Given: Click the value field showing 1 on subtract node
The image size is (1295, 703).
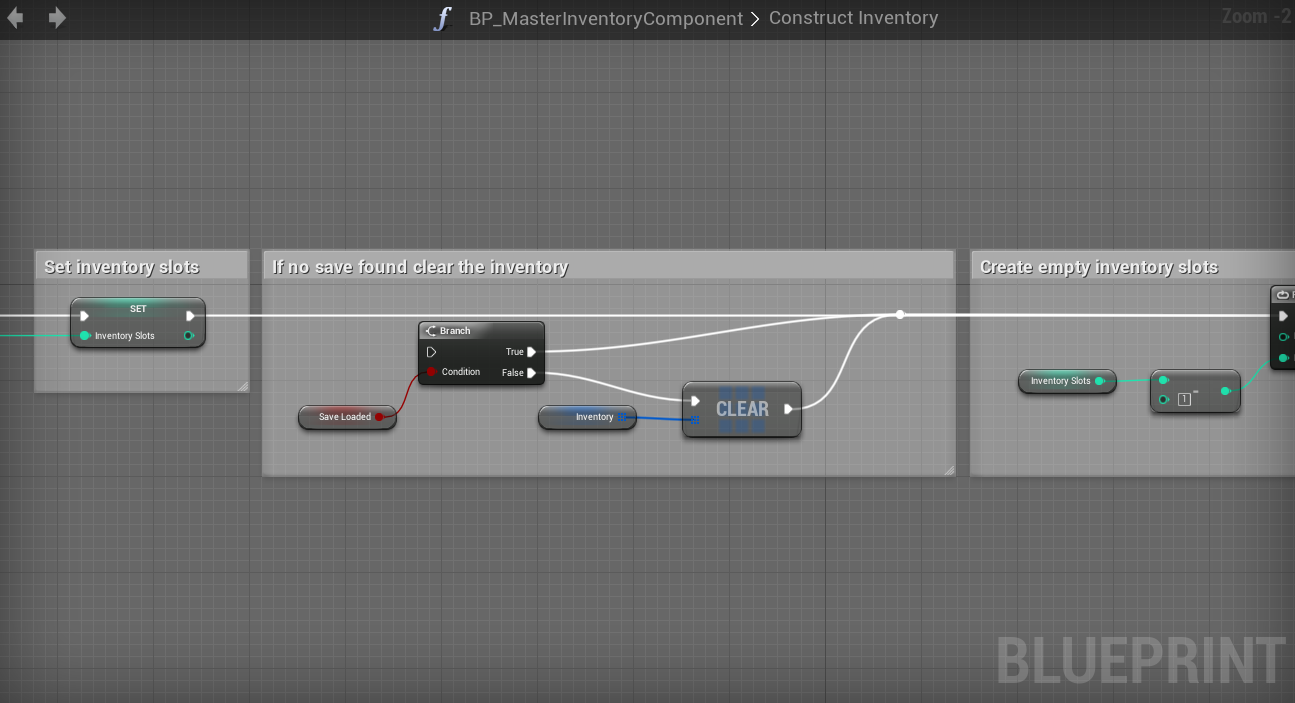Looking at the screenshot, I should coord(1185,400).
